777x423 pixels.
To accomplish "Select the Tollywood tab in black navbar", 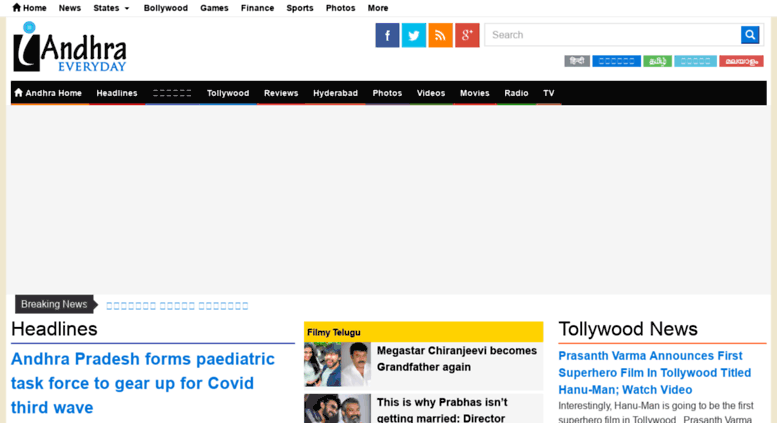I will pos(228,93).
